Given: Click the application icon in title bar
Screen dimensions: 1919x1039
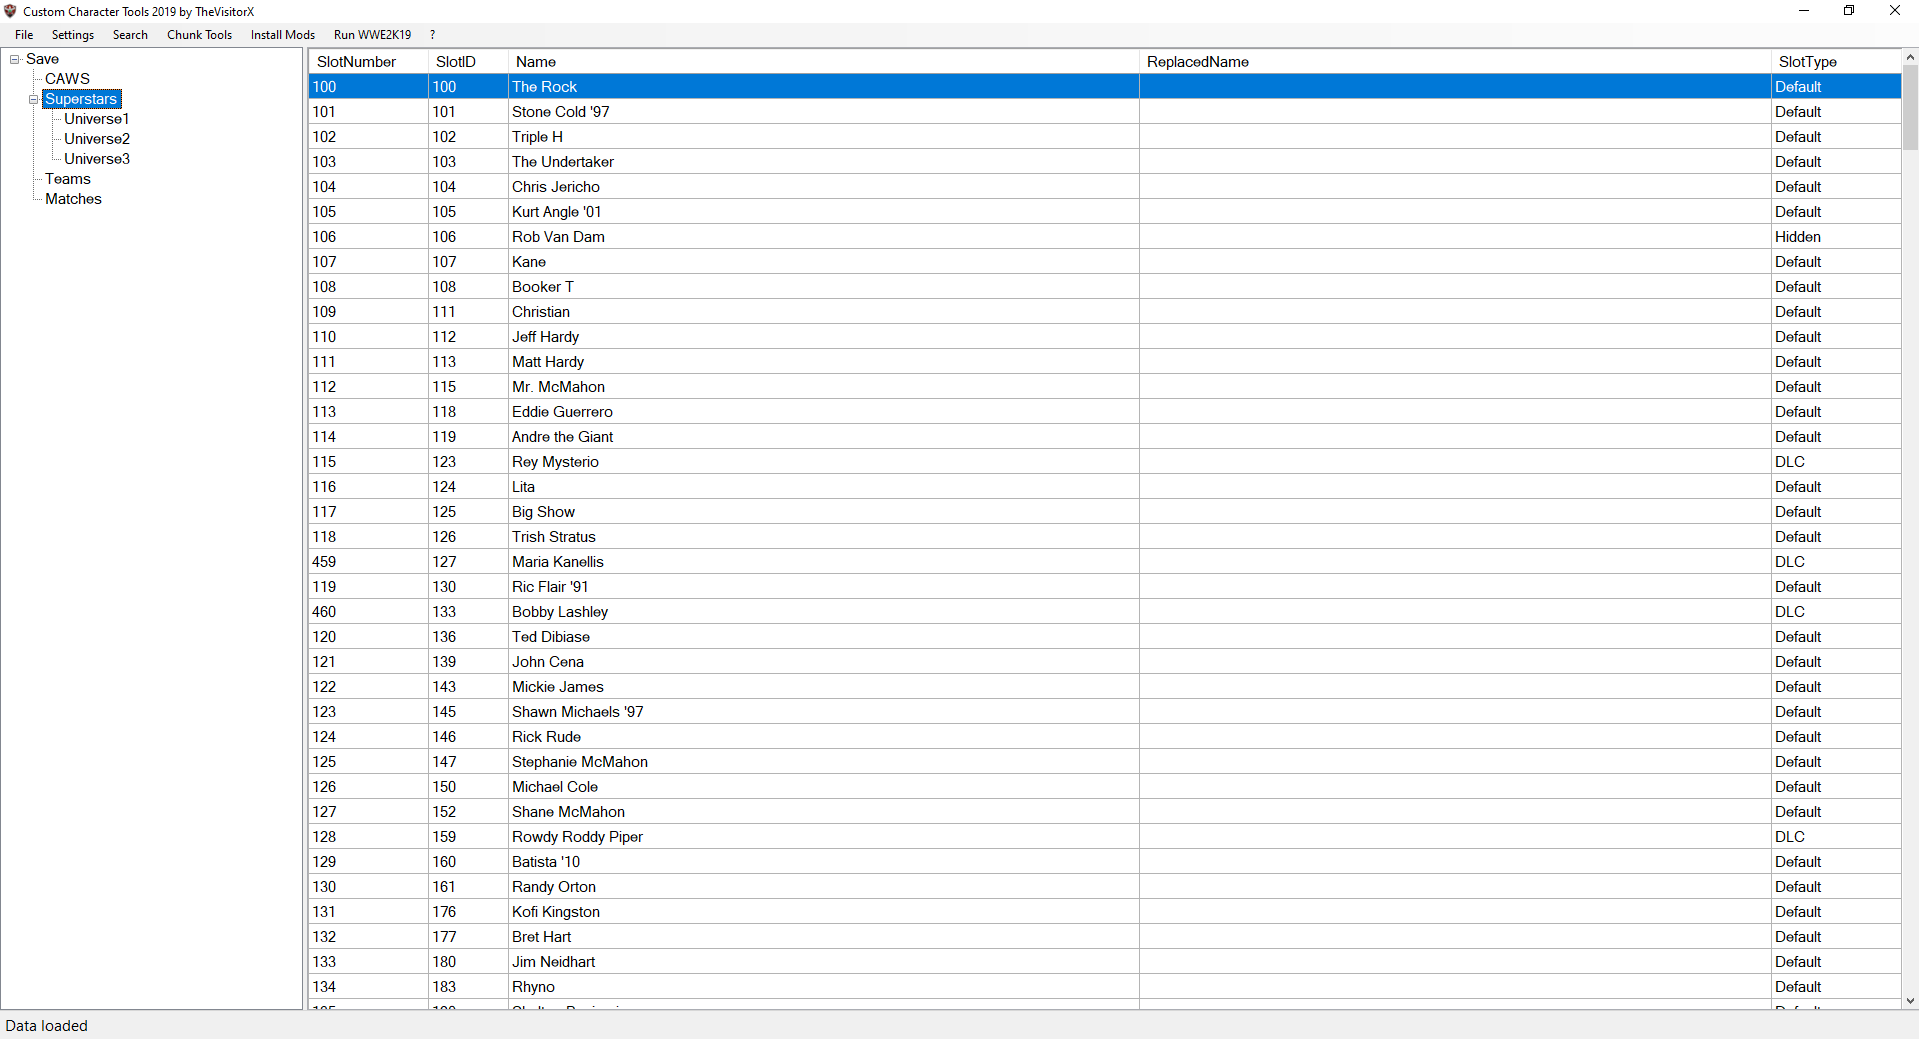Looking at the screenshot, I should pos(11,11).
